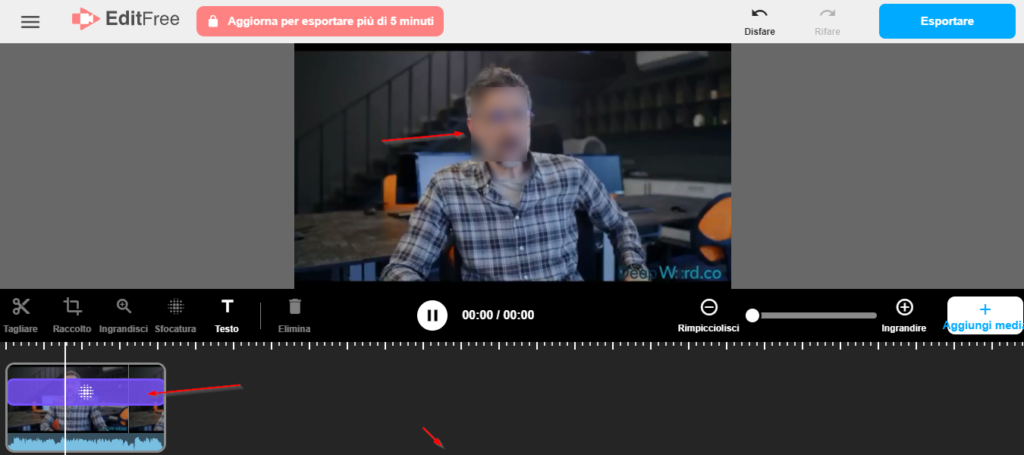
Task: Delete selection with Elimina trash icon
Action: coord(295,315)
